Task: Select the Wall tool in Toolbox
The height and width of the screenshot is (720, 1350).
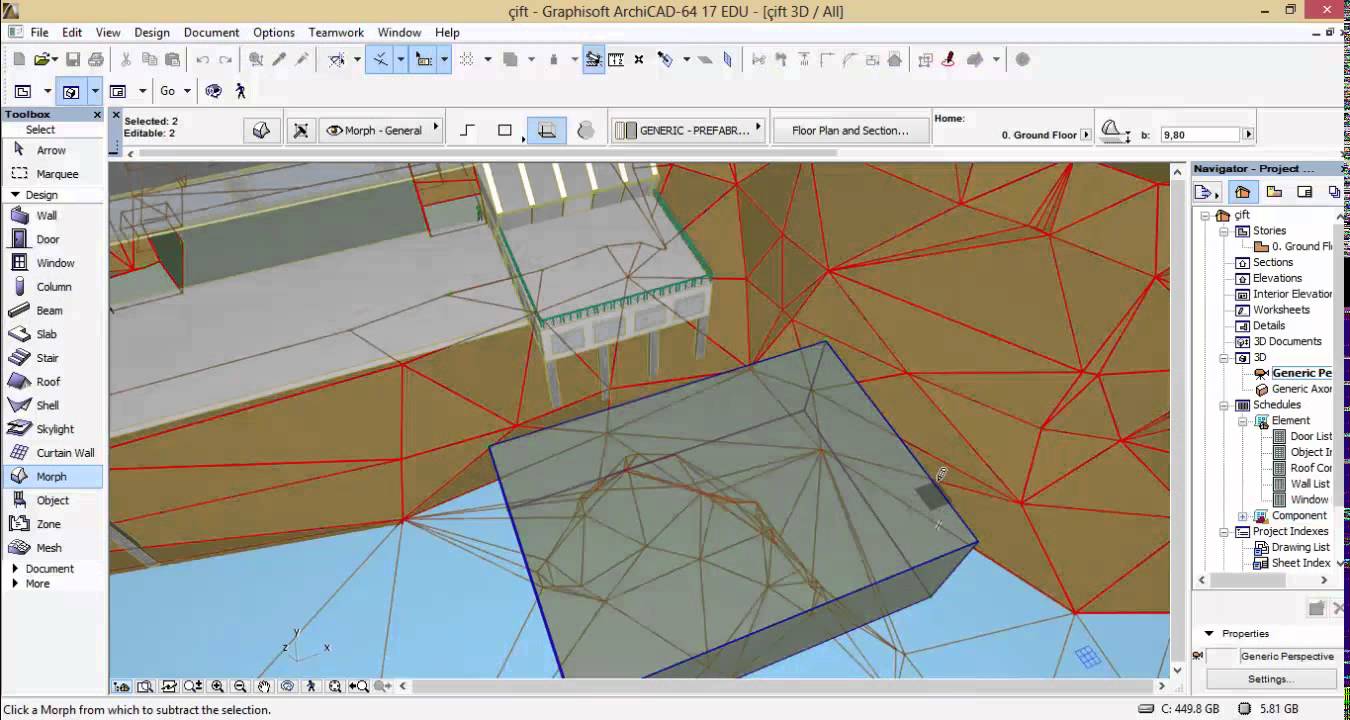Action: coord(46,215)
